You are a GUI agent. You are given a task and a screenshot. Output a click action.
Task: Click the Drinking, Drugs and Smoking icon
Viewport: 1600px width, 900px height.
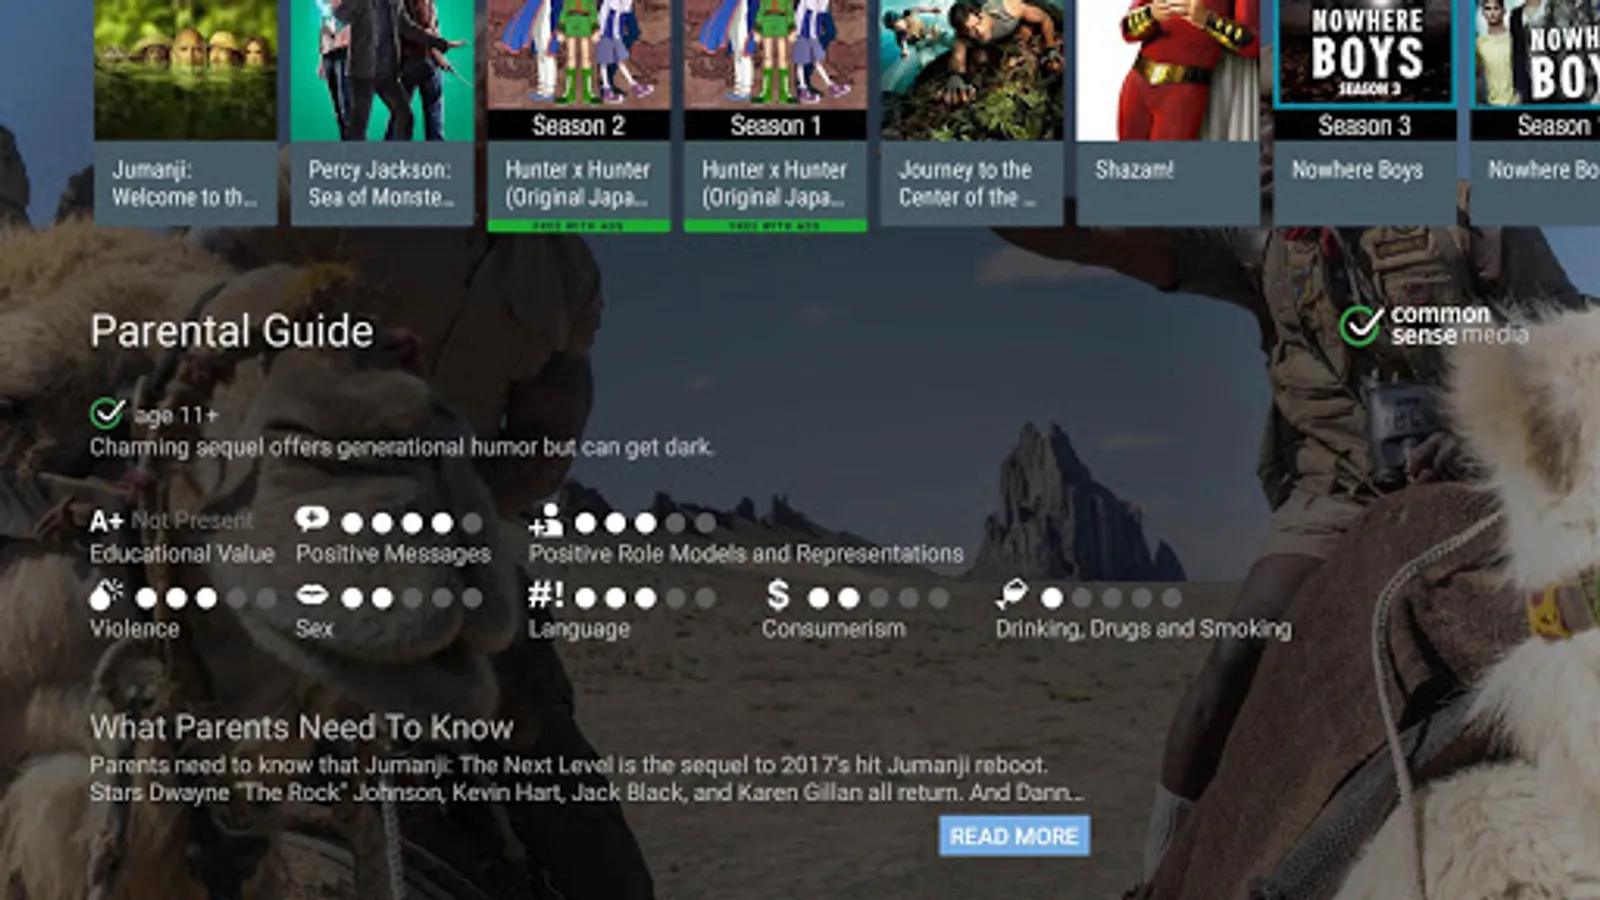(1012, 595)
